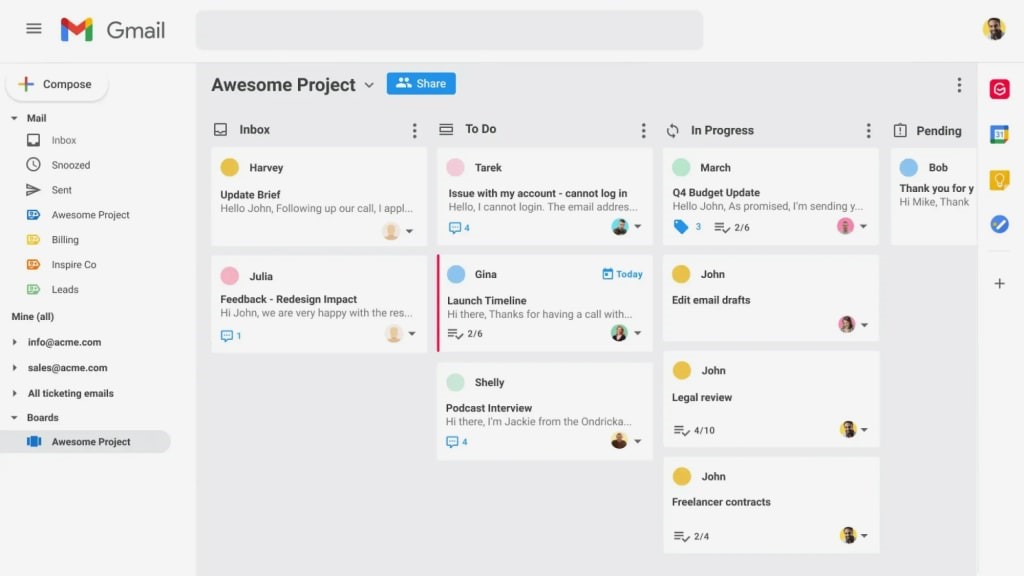Click the tag icon on Q4 Budget Update

pyautogui.click(x=681, y=227)
